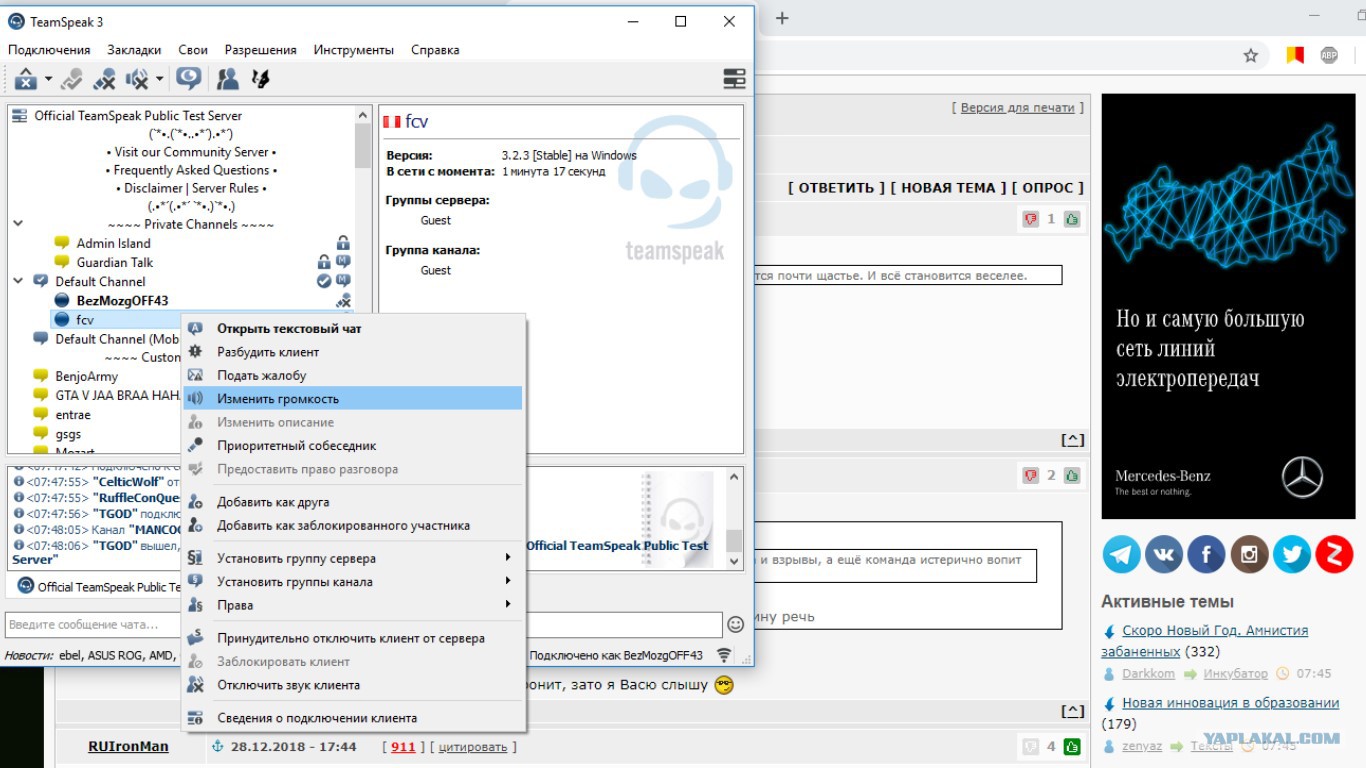
Task: Open the Версия для печати link
Action: tap(1017, 107)
